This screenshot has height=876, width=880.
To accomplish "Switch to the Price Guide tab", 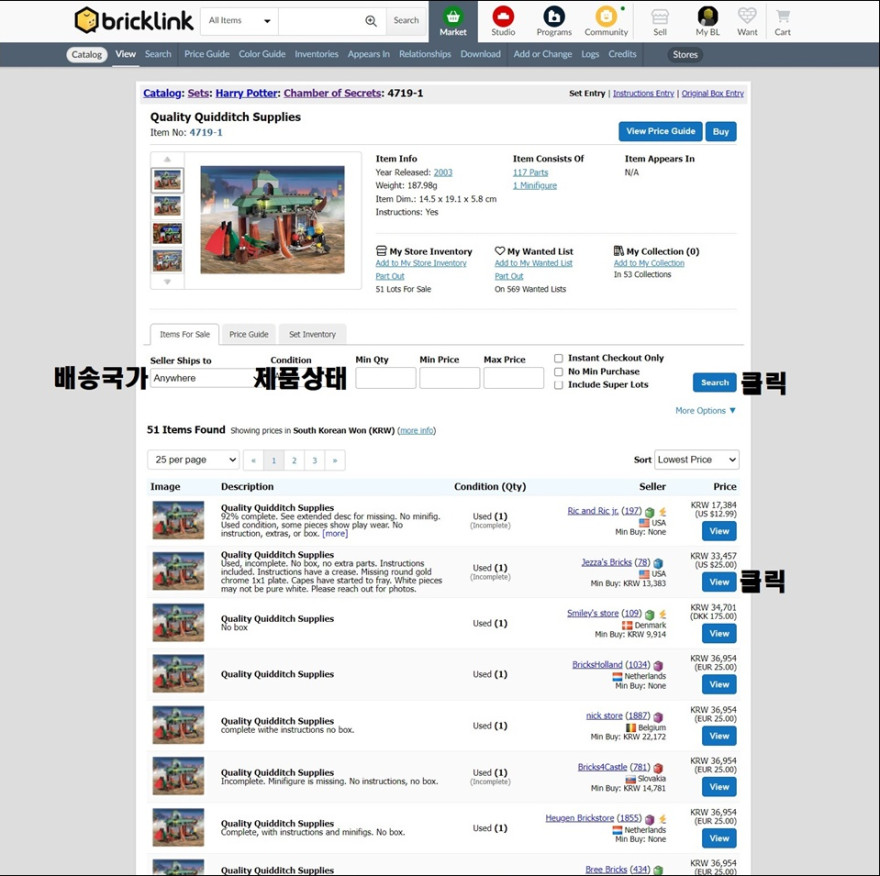I will (x=249, y=334).
